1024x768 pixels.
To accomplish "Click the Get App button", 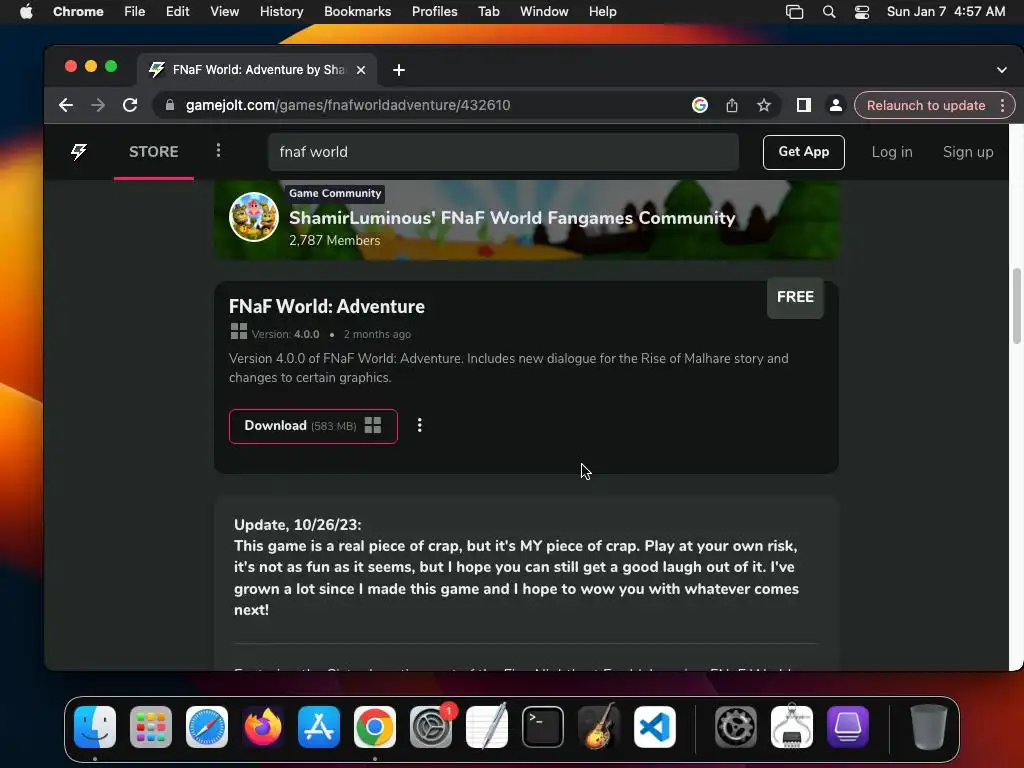I will [803, 152].
